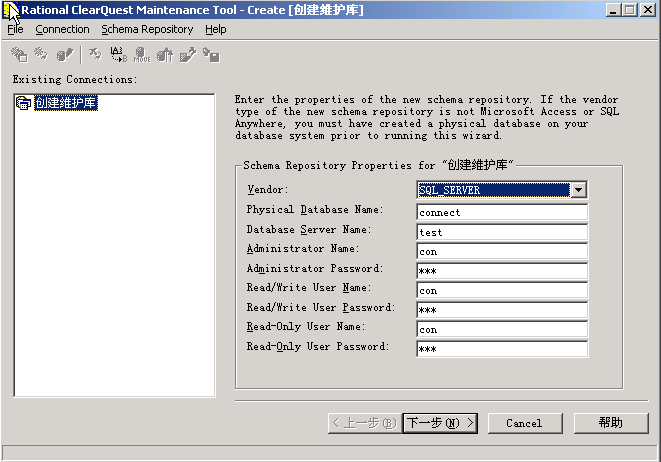This screenshot has height=462, width=661.
Task: Click the rename connection A-to-B toolbar icon
Action: [x=119, y=55]
